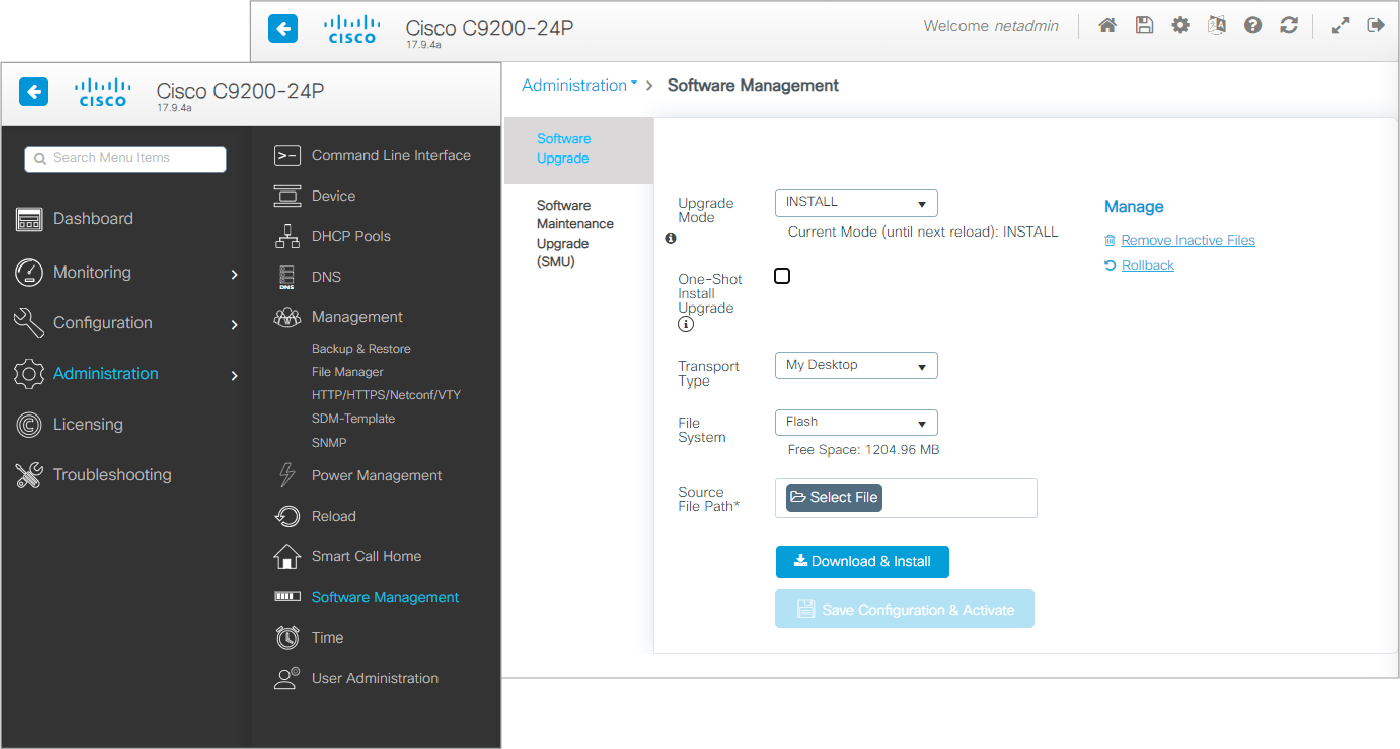The image size is (1400, 749).
Task: Click the fullscreen expand arrows icon
Action: tap(1341, 26)
